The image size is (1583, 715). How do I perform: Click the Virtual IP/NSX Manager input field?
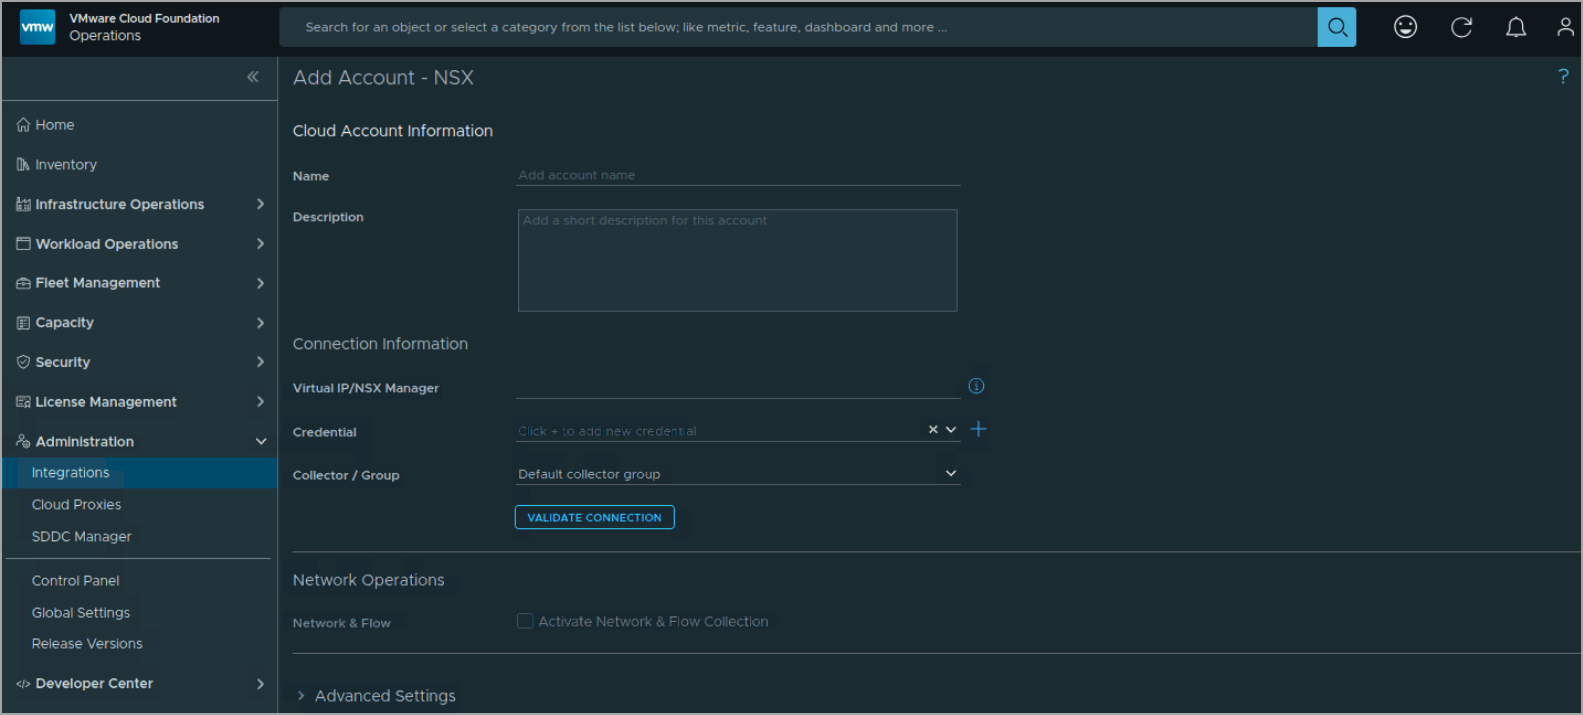pos(738,387)
